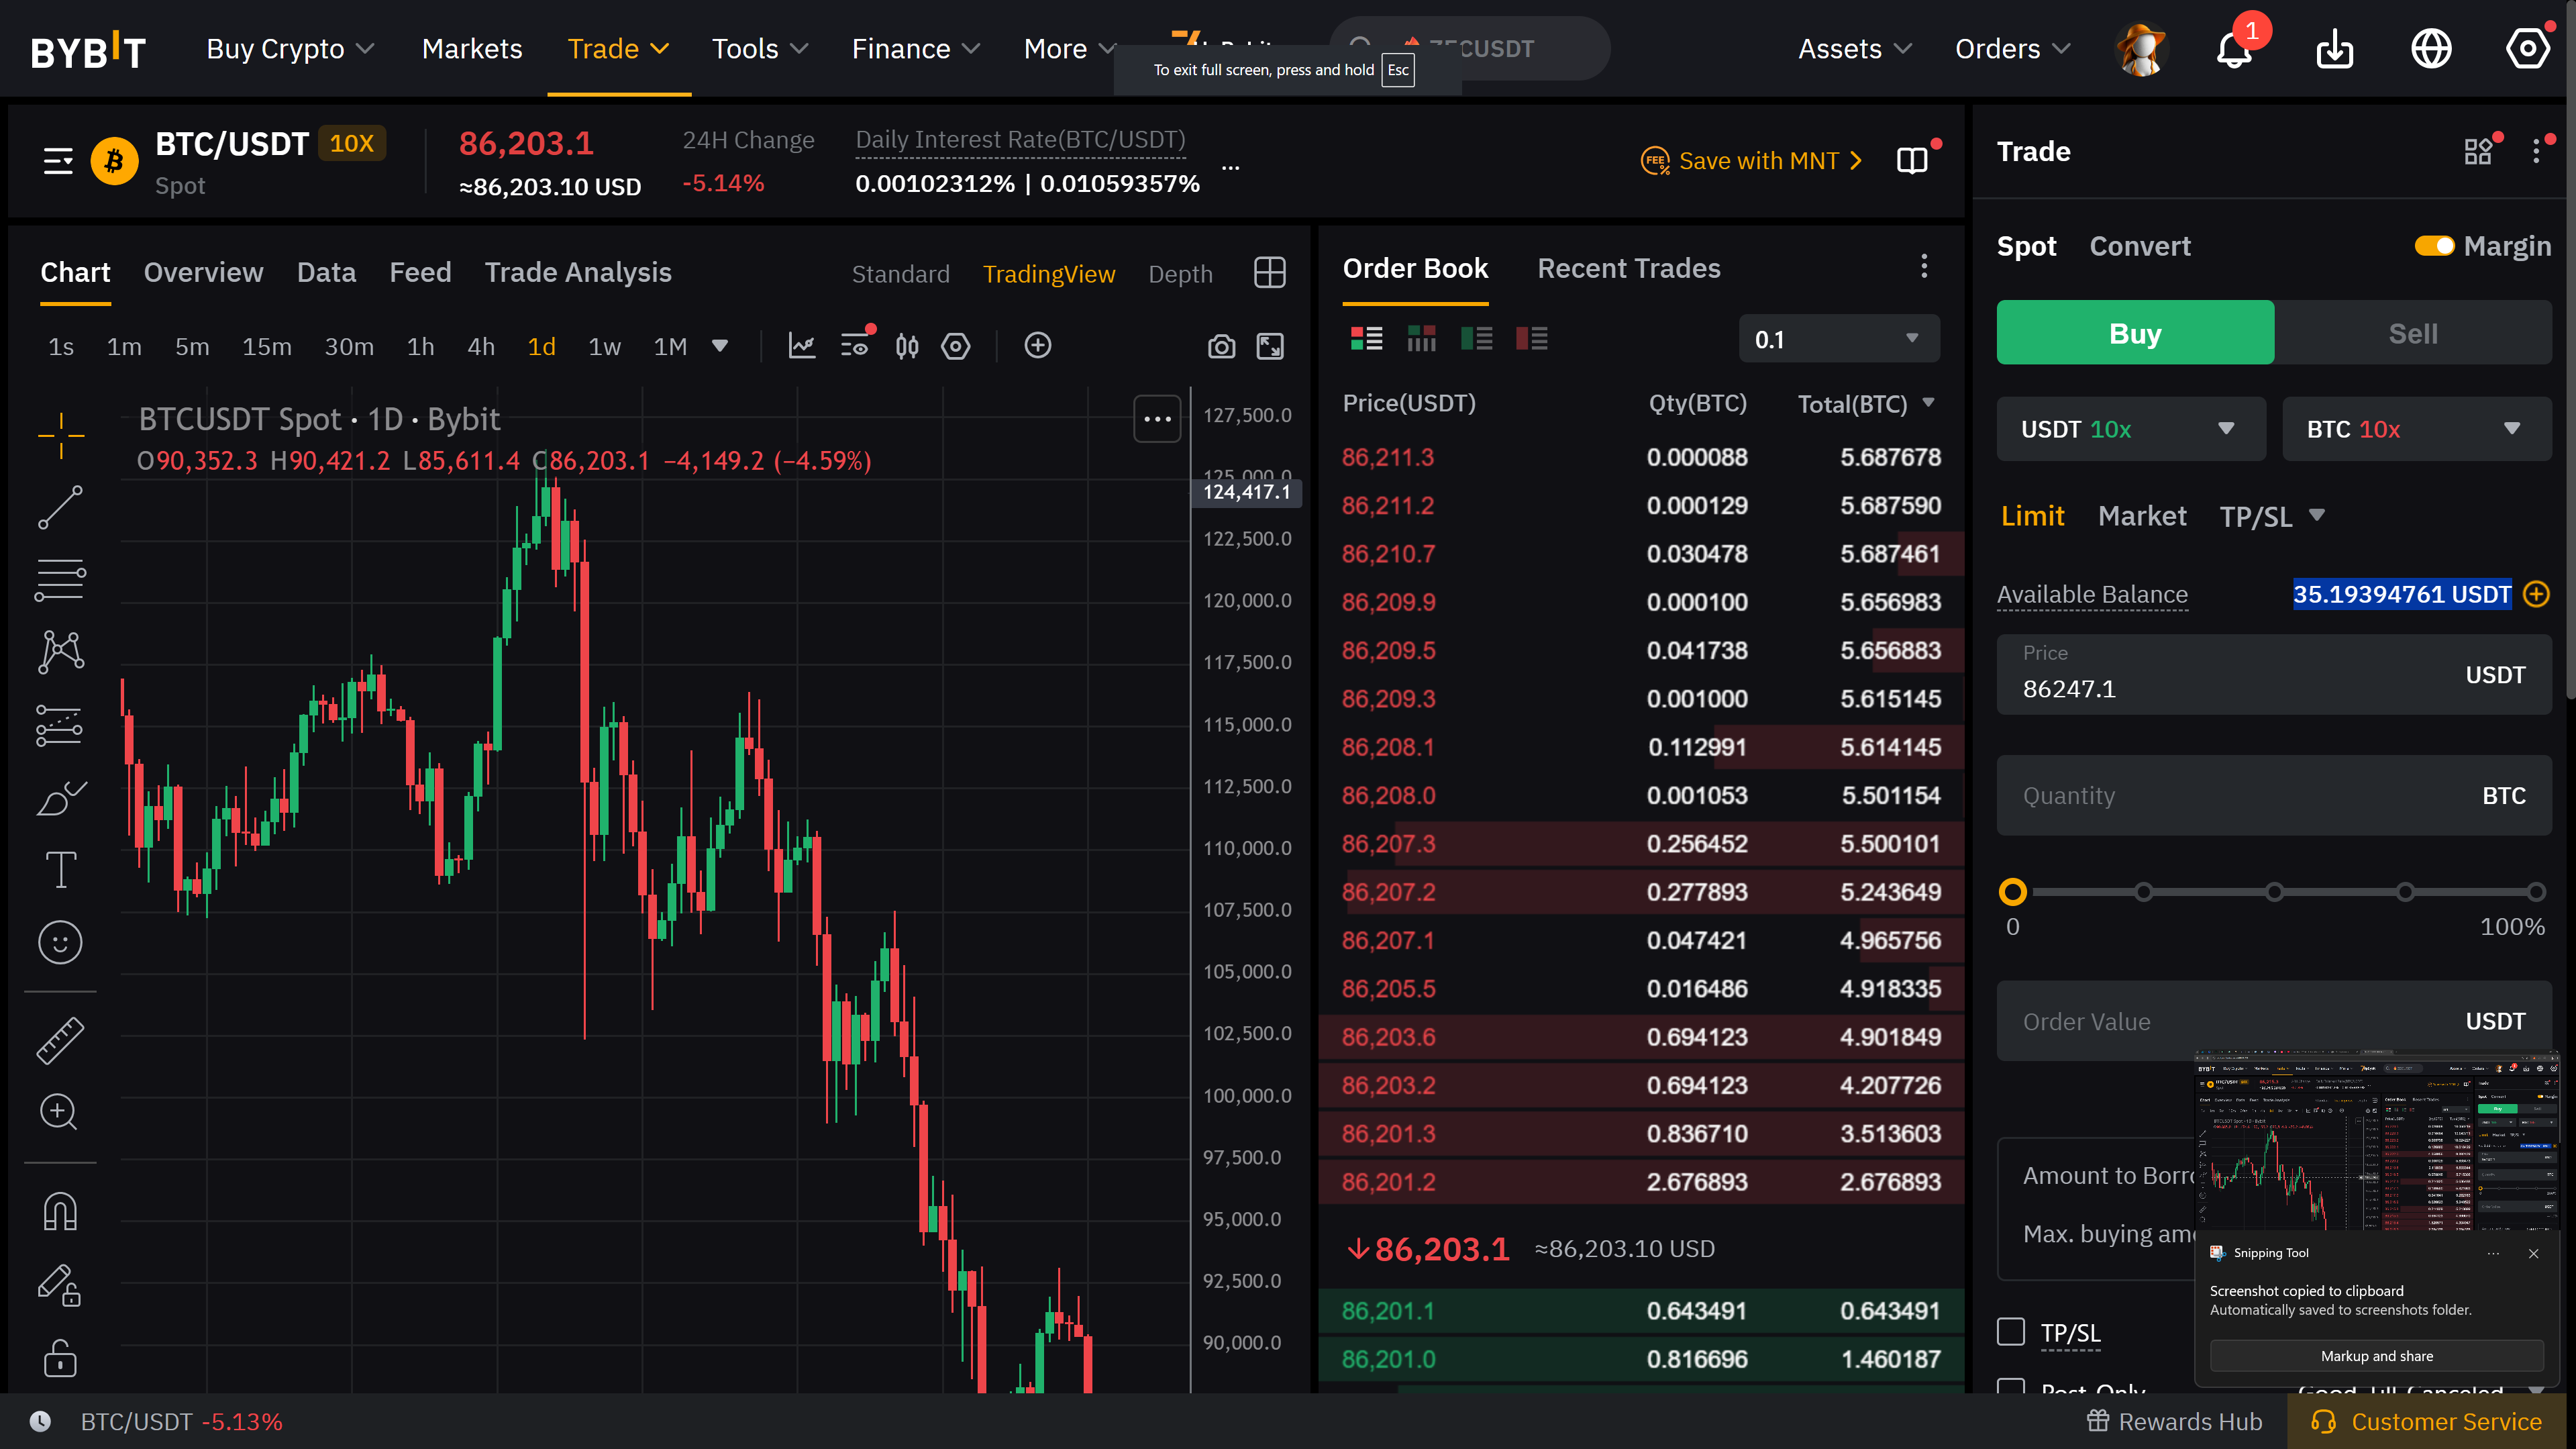Screen dimensions: 2576x1449
Task: Open the Trade Analysis tab
Action: tap(578, 272)
